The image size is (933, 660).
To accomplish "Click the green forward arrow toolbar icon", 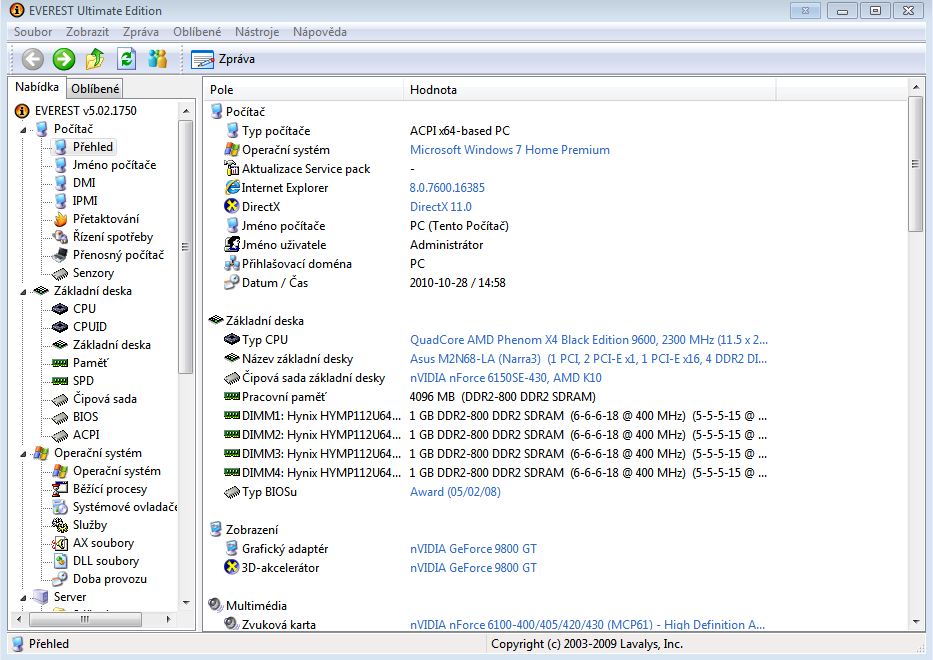I will click(64, 59).
